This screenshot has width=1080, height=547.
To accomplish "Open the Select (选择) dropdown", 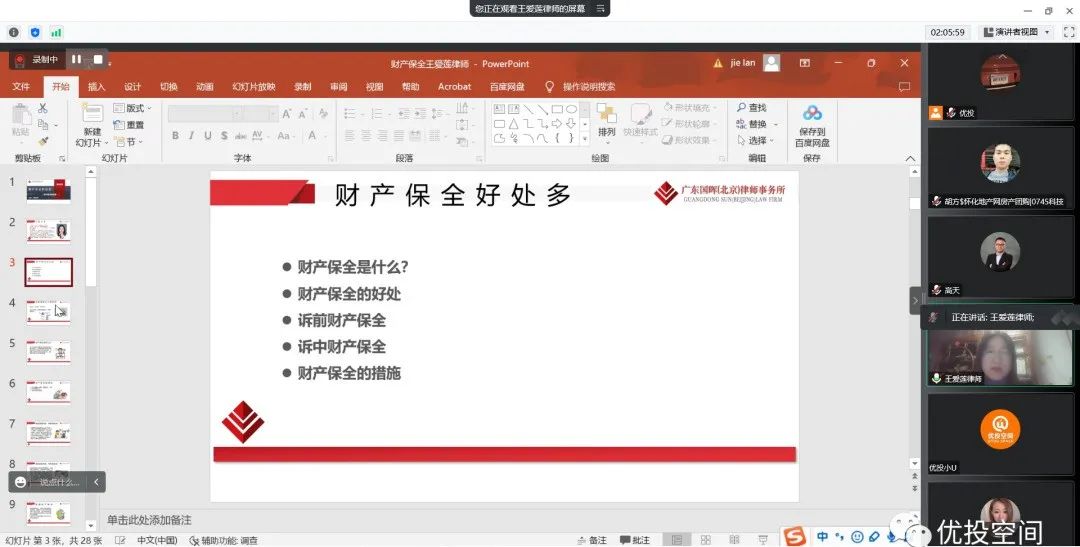I will [x=756, y=140].
